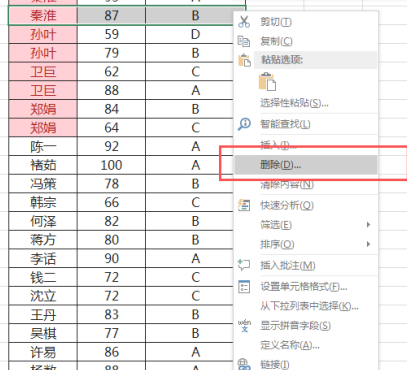Click grade B cell in 王丹 row

pos(189,314)
